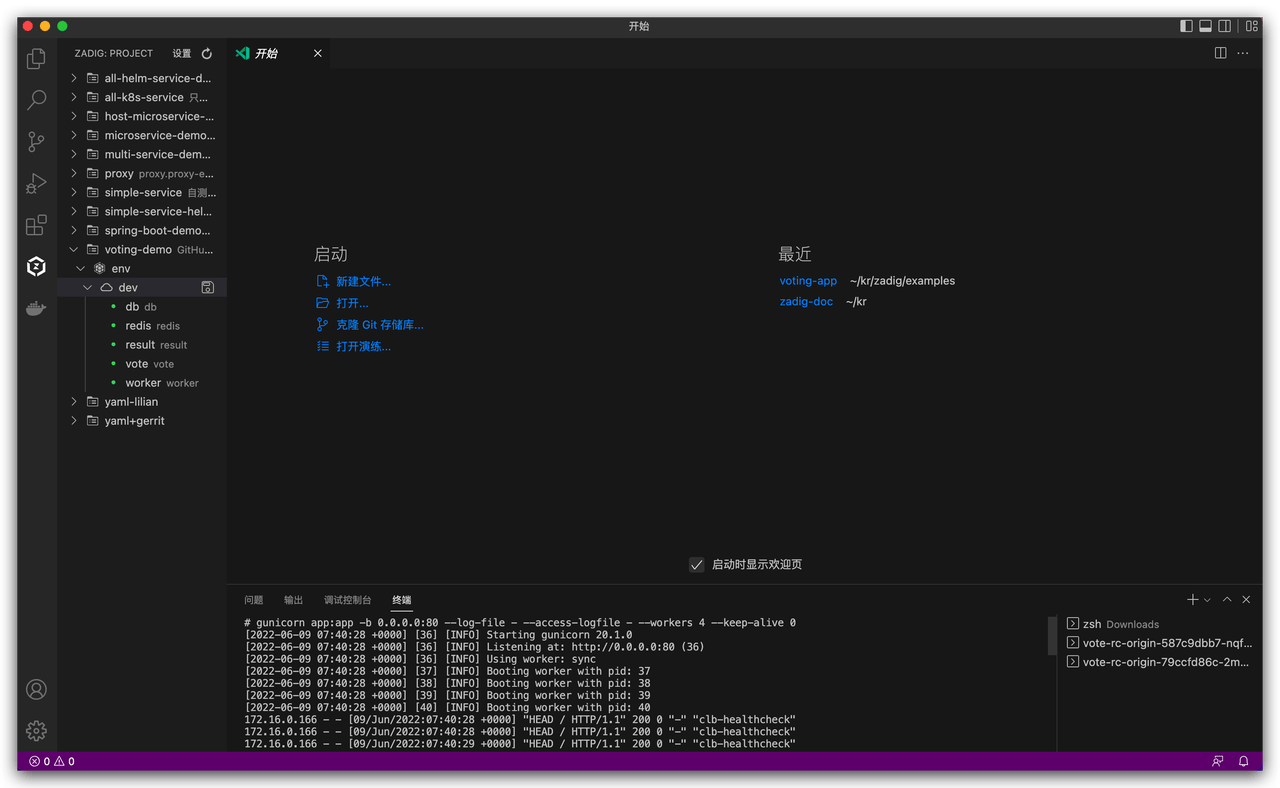Uncheck 启动时显示欢迎页 on the welcome page

[x=696, y=564]
